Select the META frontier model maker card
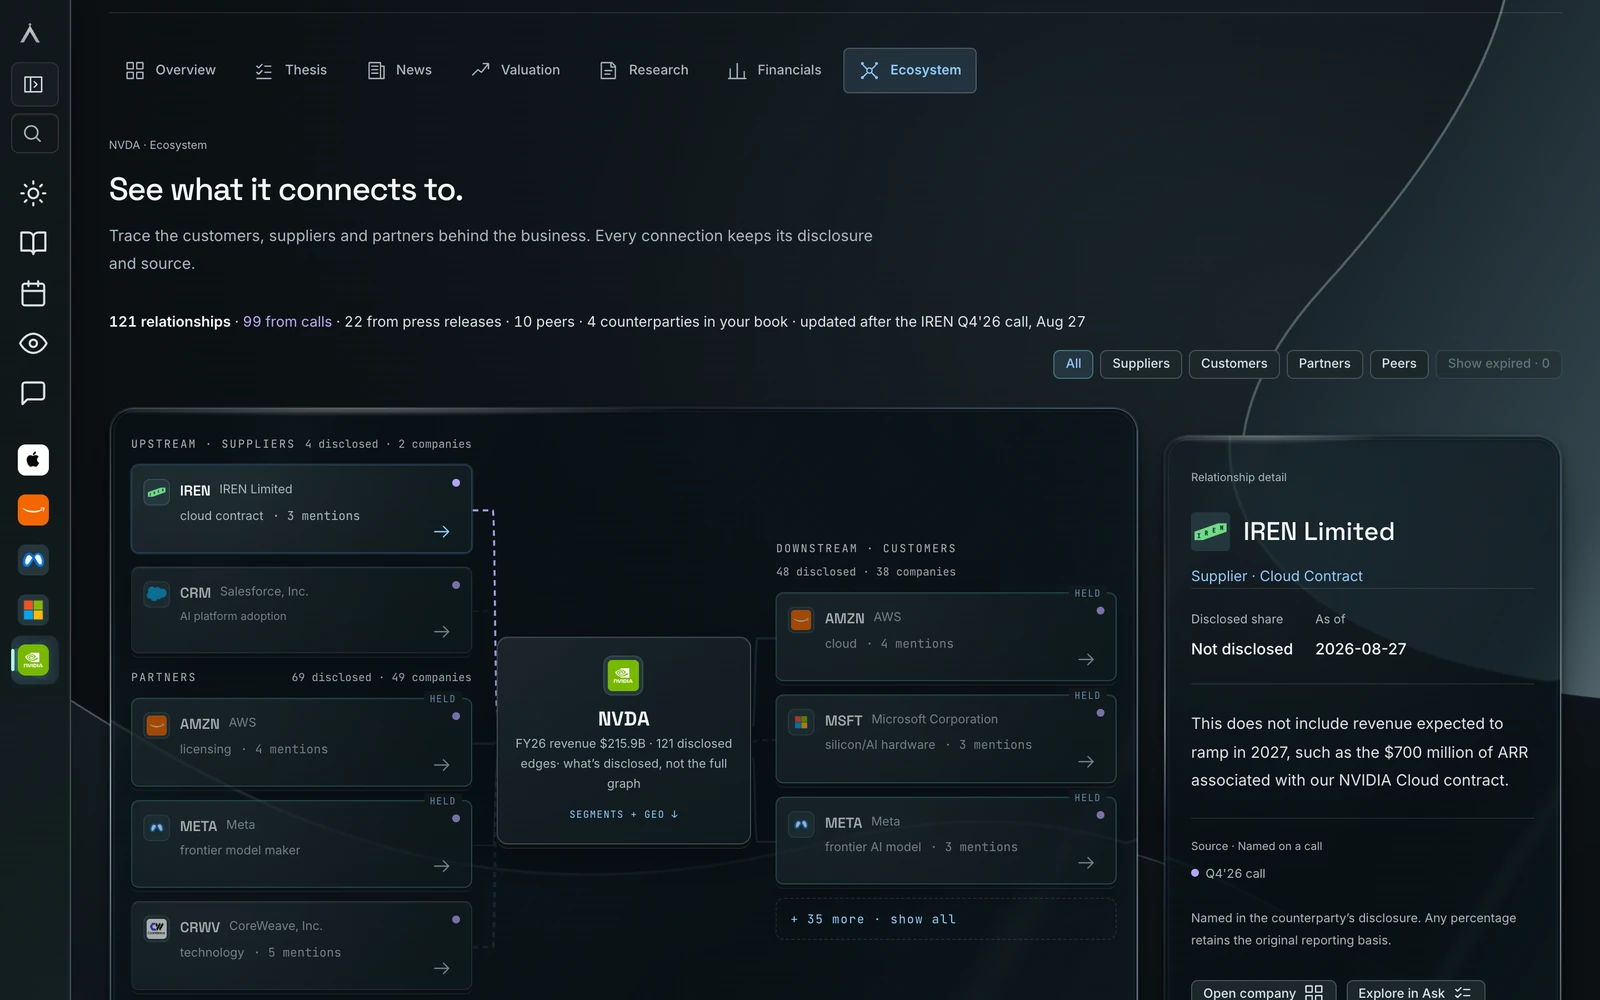This screenshot has height=1000, width=1600. click(301, 843)
